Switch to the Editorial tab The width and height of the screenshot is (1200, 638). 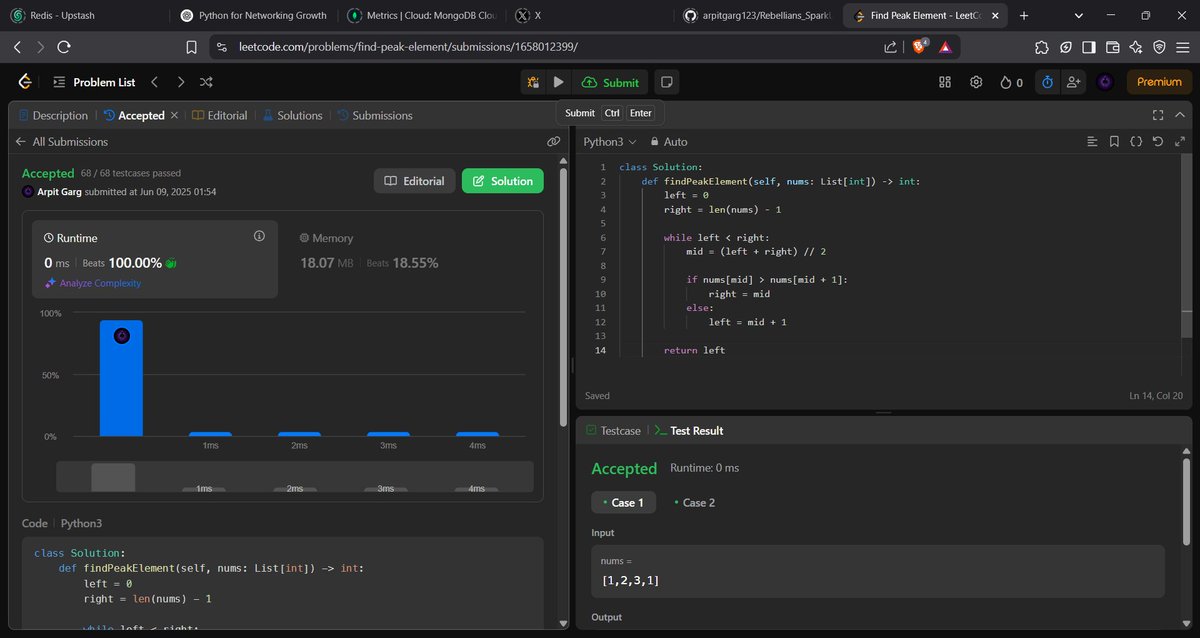219,115
